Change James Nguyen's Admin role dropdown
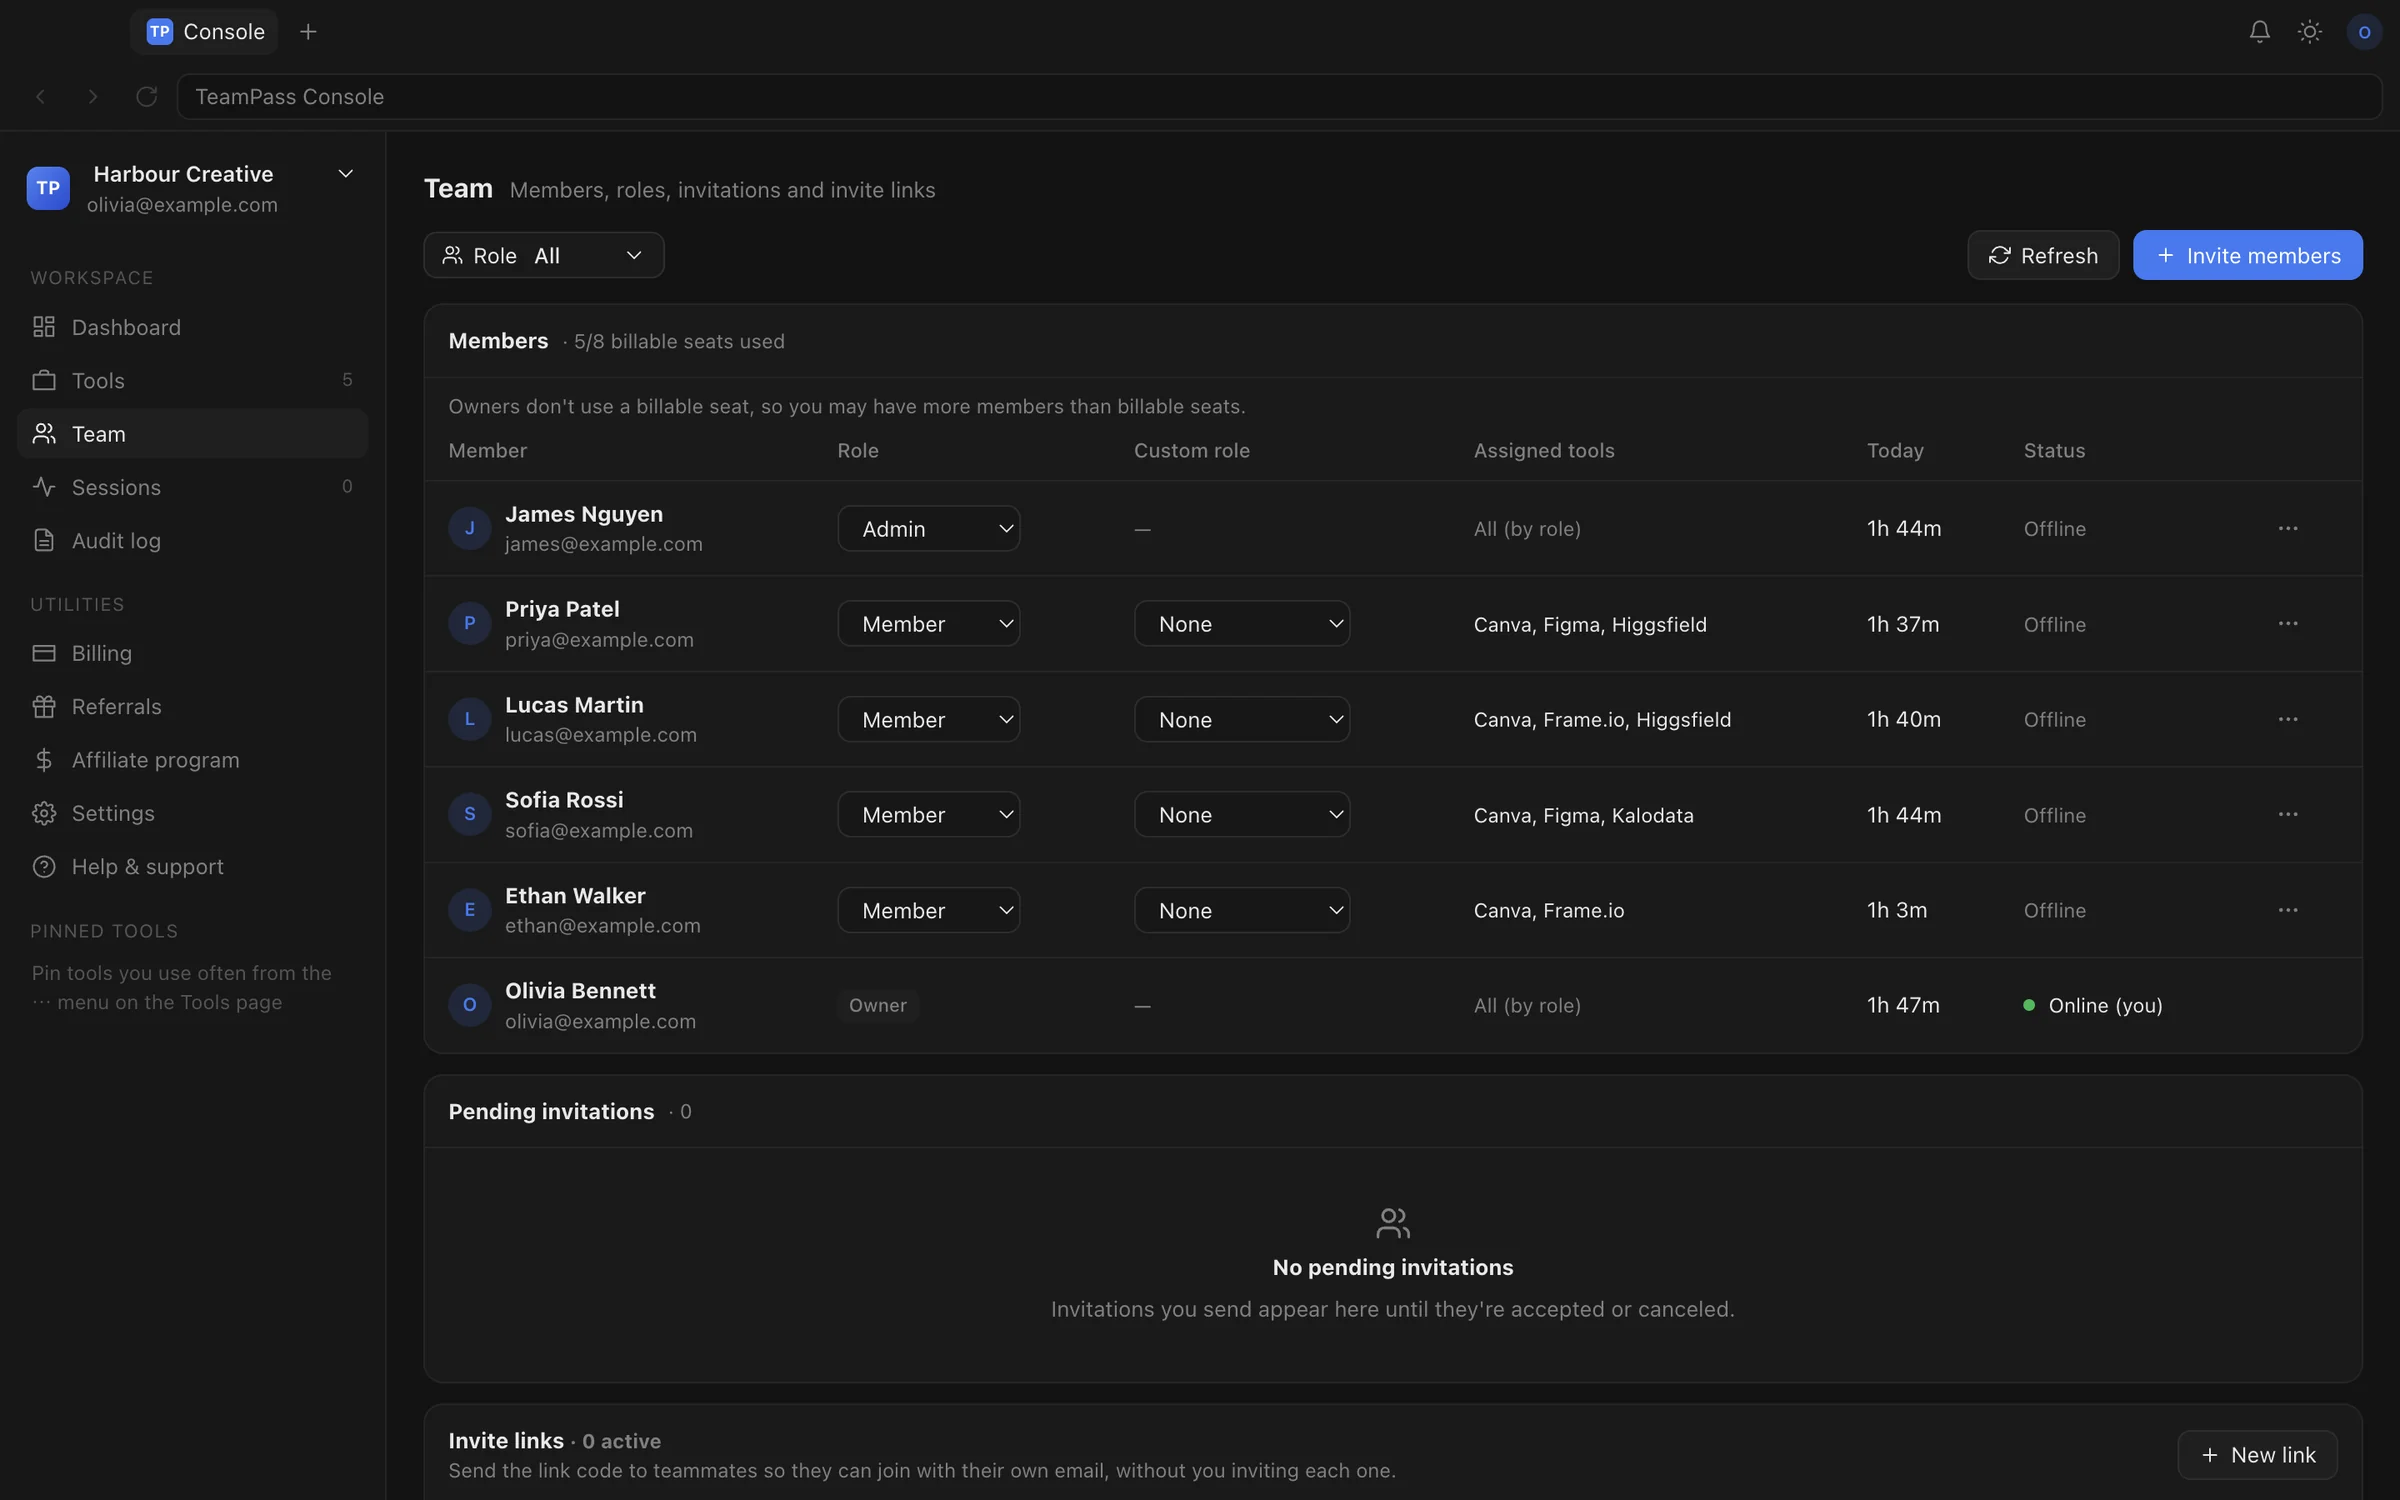Viewport: 2400px width, 1500px height. (x=929, y=528)
